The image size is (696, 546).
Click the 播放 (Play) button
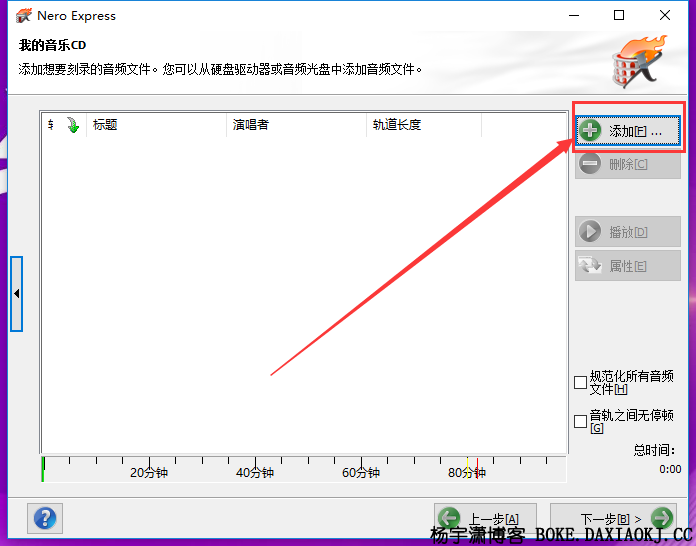(628, 232)
